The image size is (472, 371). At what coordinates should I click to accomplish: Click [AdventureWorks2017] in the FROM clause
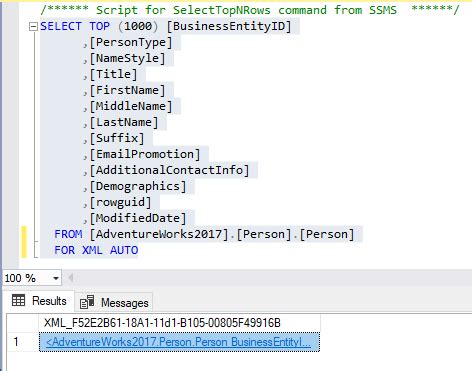click(159, 234)
